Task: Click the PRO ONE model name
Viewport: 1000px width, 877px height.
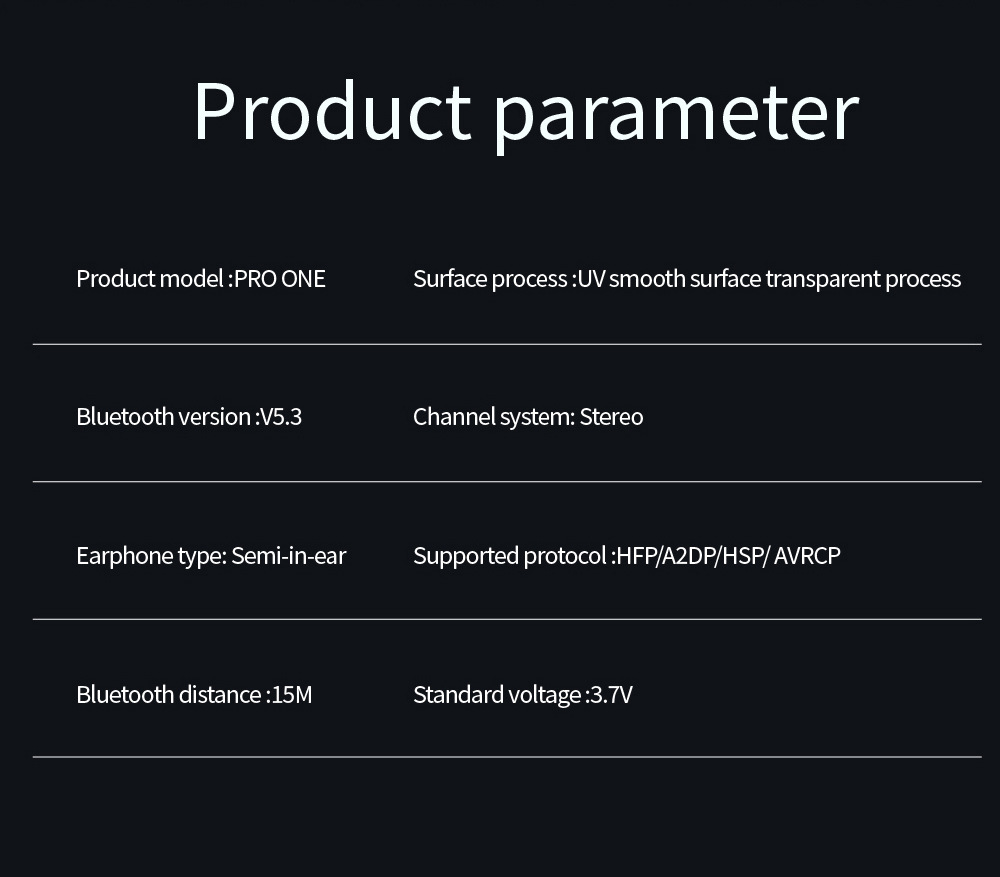Action: click(x=280, y=278)
